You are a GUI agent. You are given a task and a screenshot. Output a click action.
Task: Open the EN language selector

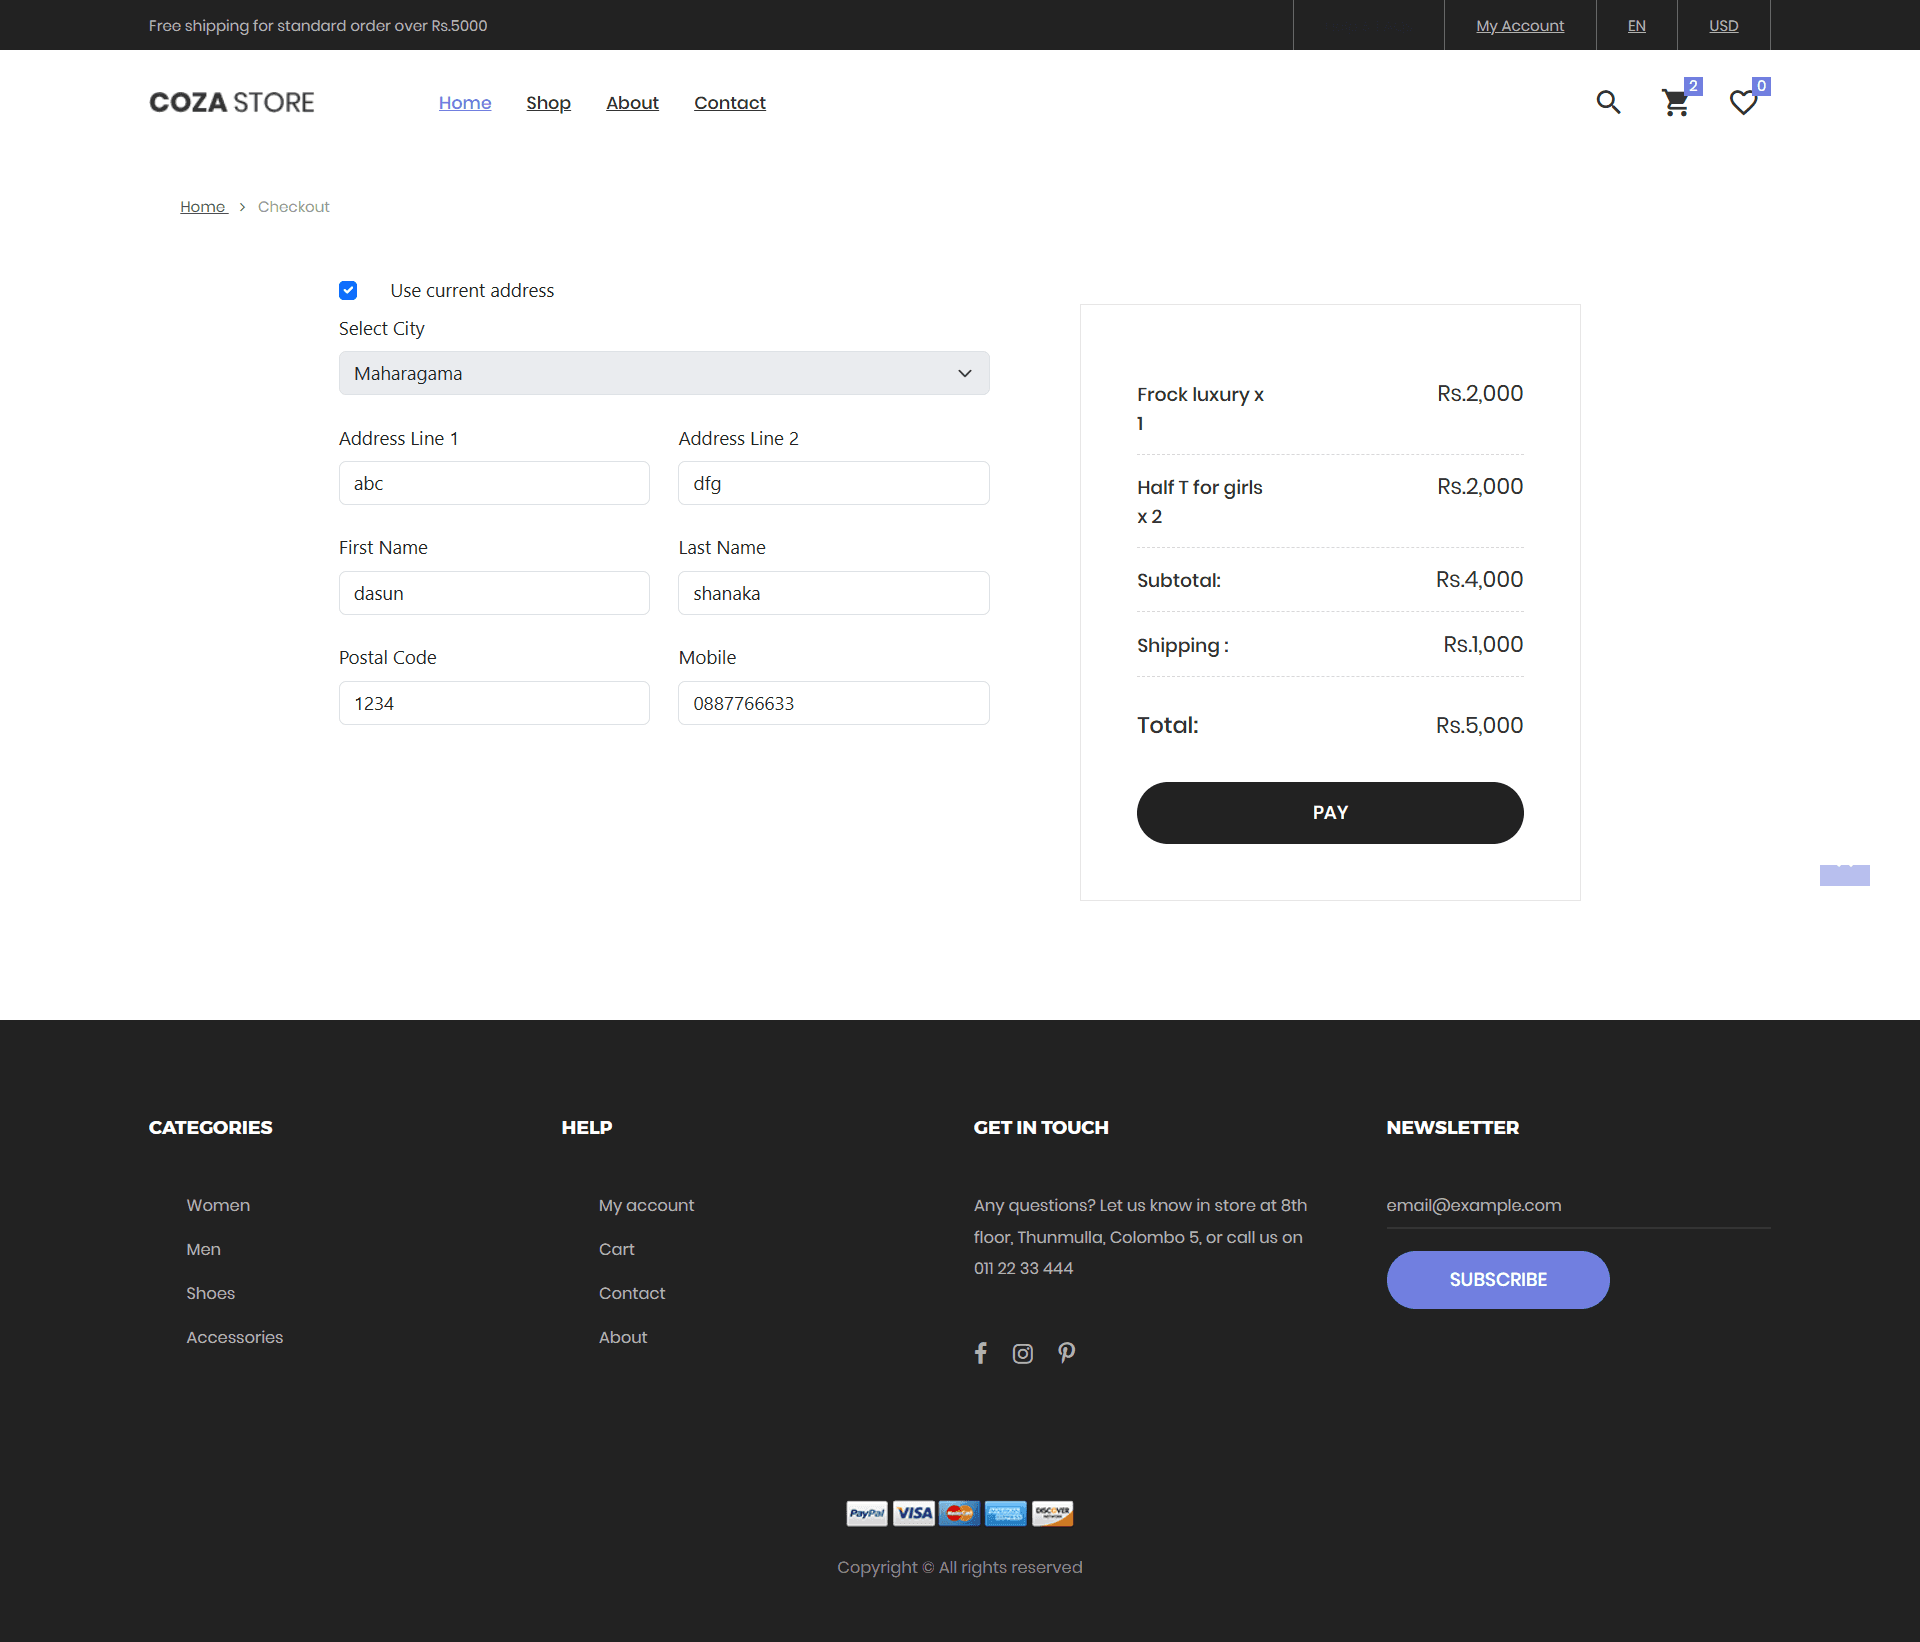1636,25
